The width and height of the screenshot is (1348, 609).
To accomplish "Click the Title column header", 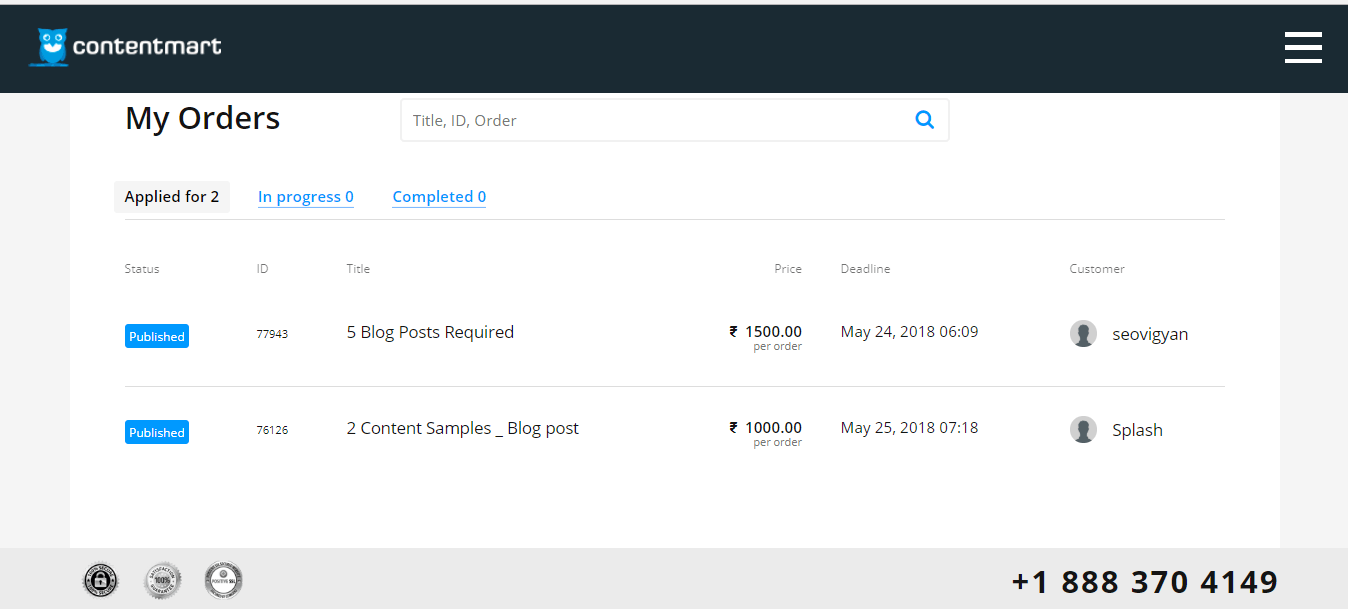I will click(x=358, y=269).
